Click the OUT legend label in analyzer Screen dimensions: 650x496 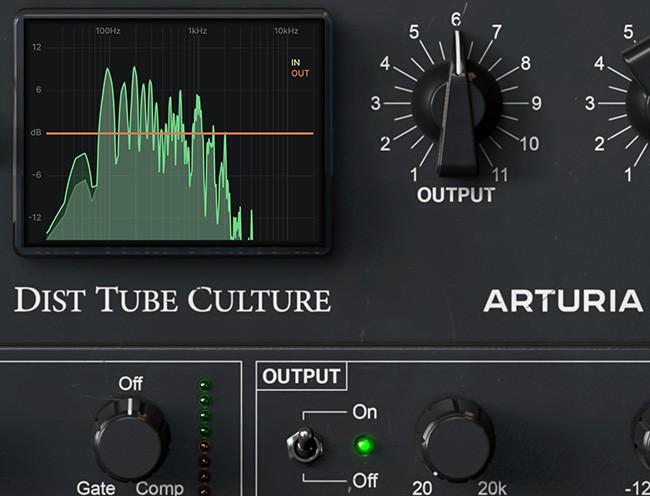pos(300,74)
